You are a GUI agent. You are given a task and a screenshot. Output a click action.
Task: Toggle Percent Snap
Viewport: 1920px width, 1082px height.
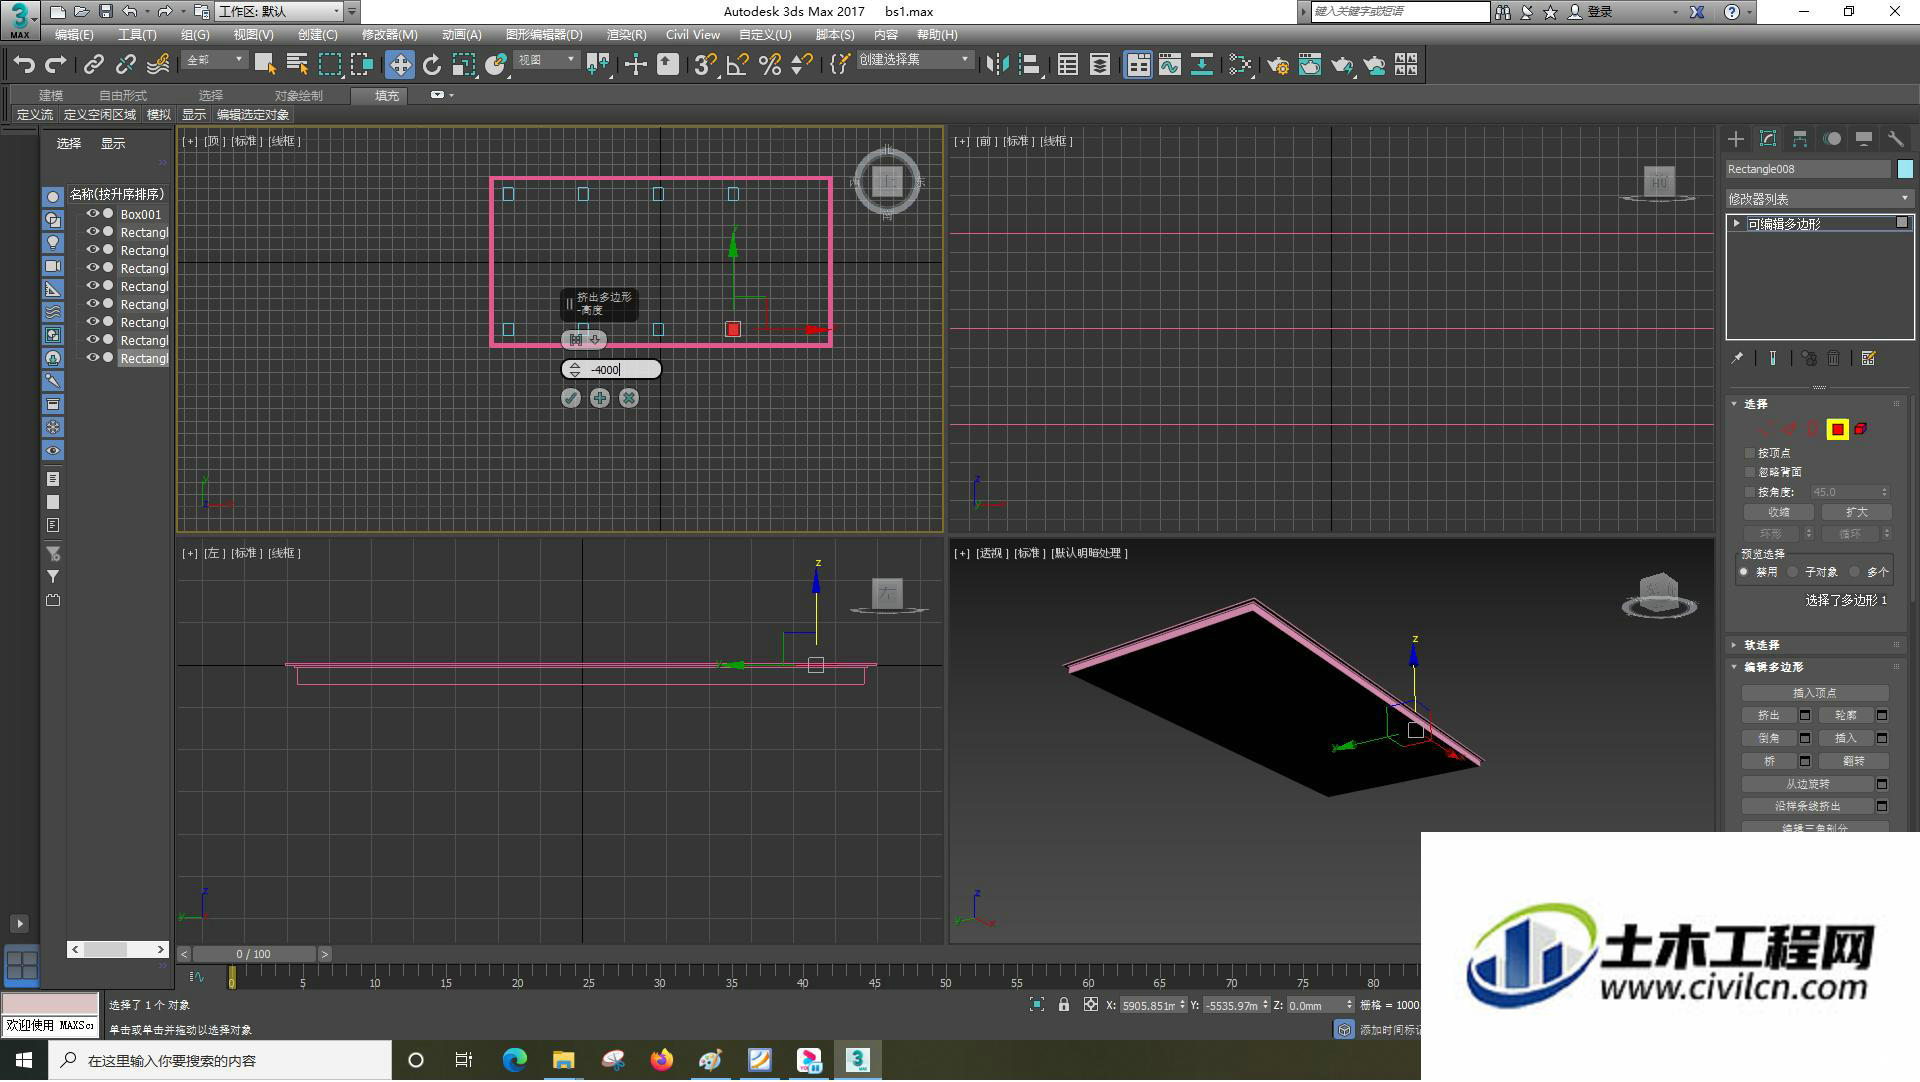point(770,65)
